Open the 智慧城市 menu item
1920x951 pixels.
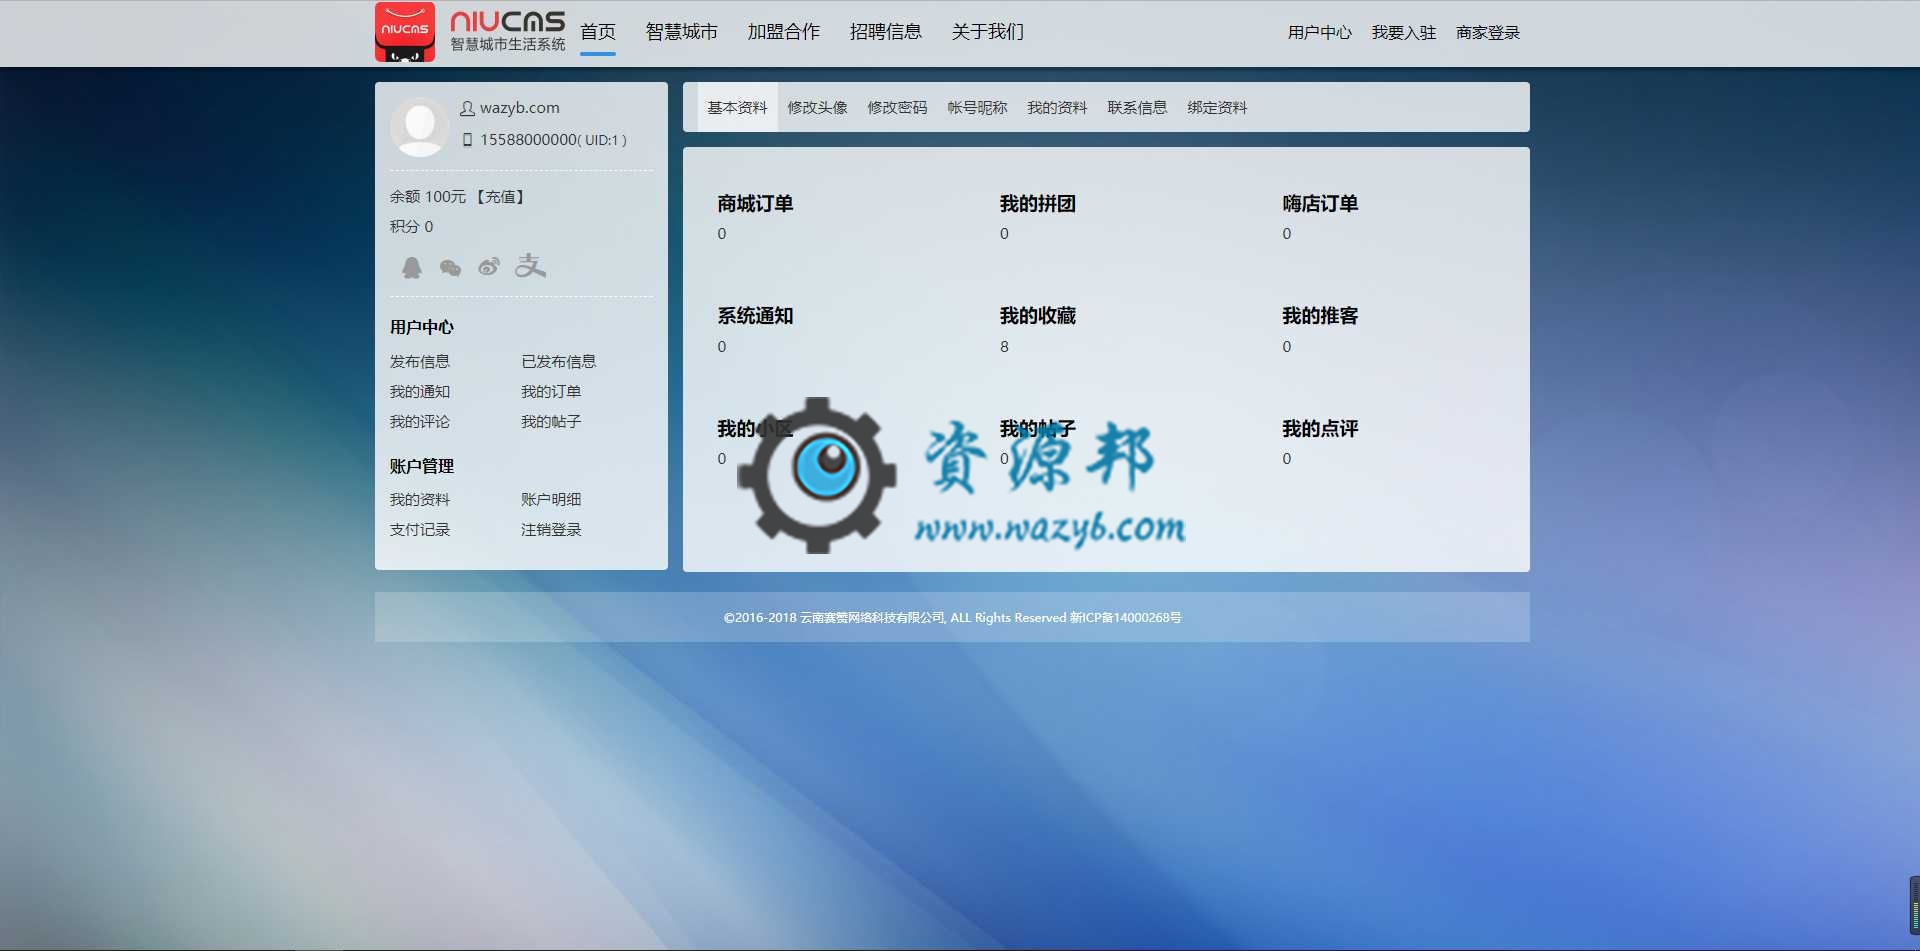tap(680, 32)
